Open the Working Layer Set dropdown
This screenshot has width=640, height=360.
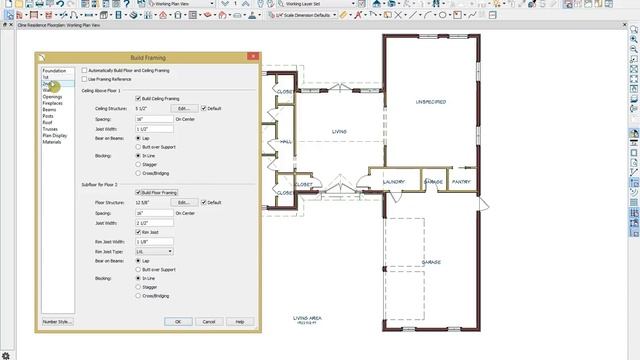[x=353, y=4]
